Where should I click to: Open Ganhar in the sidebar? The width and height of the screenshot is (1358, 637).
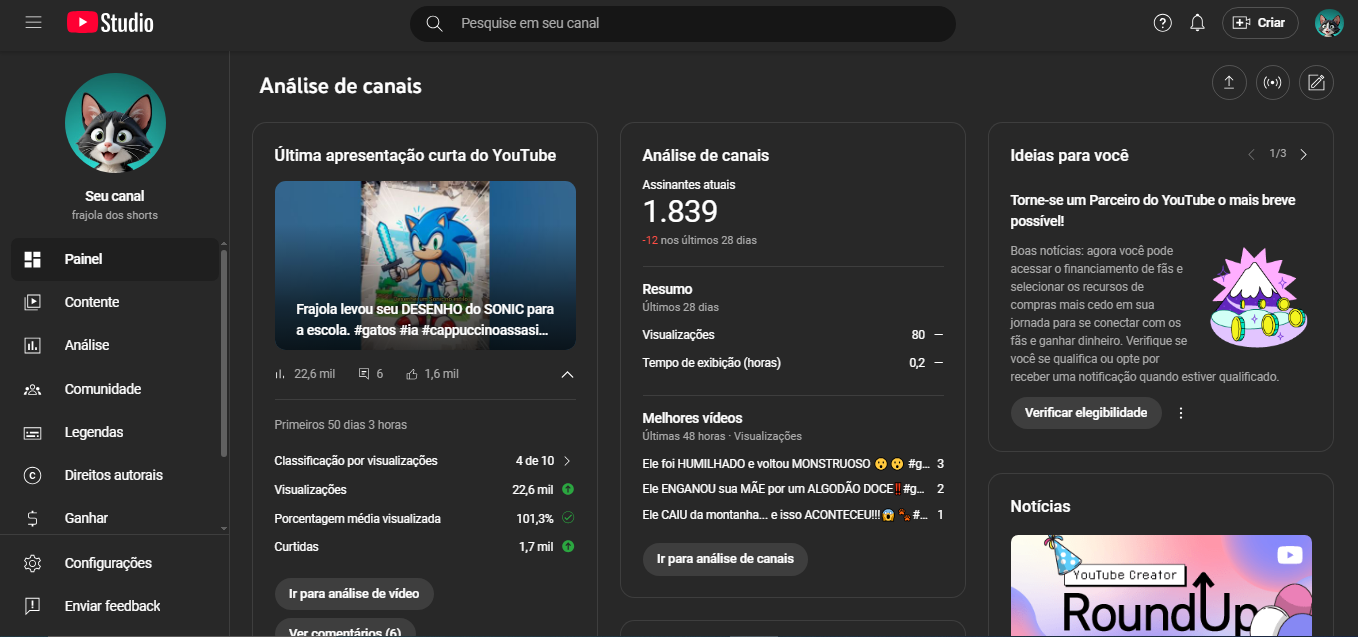point(115,518)
